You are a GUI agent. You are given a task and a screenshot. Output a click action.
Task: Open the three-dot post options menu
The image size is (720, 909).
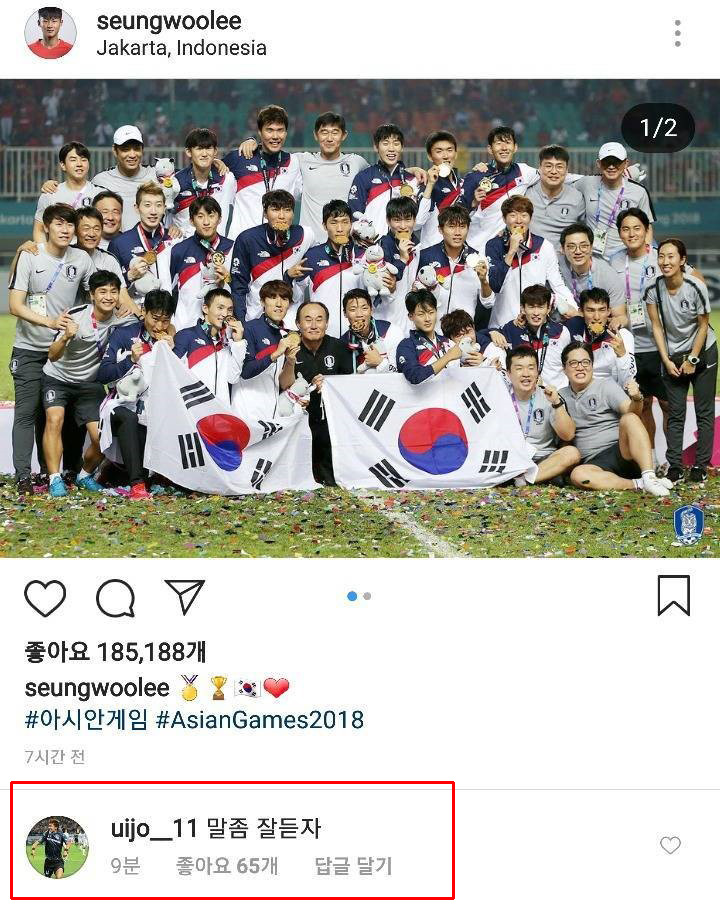pos(677,33)
